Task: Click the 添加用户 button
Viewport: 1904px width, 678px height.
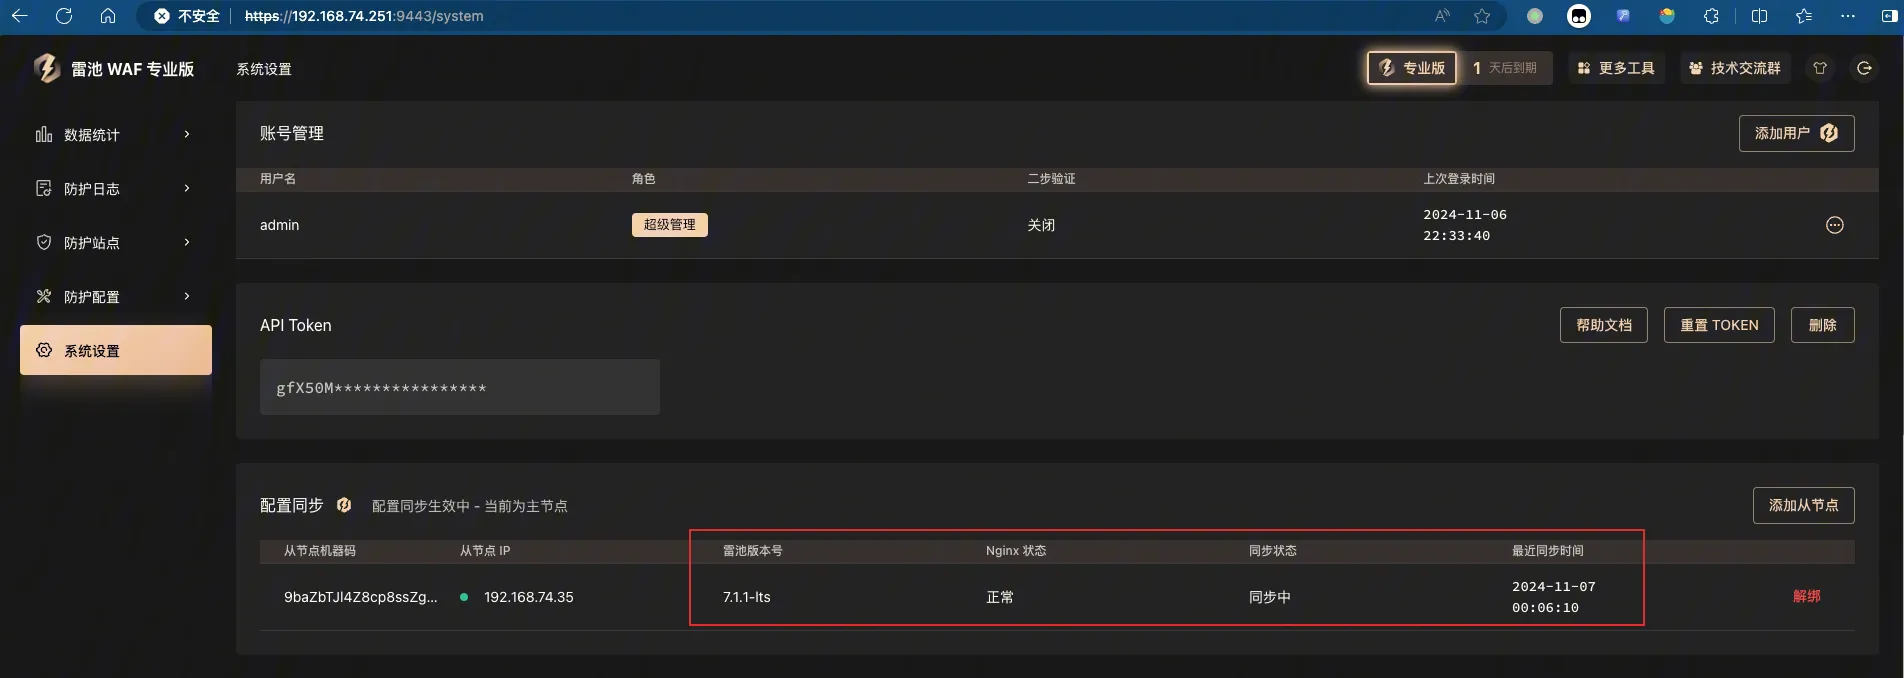Action: pos(1796,133)
